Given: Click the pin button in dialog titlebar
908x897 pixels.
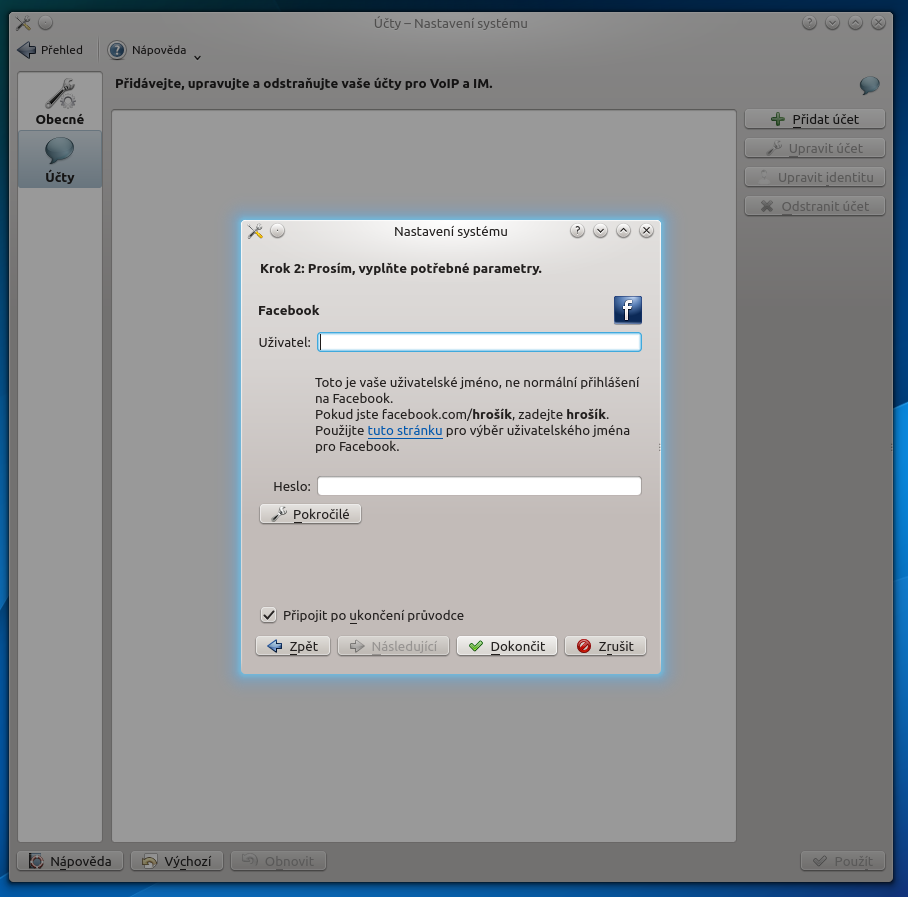Looking at the screenshot, I should pyautogui.click(x=278, y=231).
